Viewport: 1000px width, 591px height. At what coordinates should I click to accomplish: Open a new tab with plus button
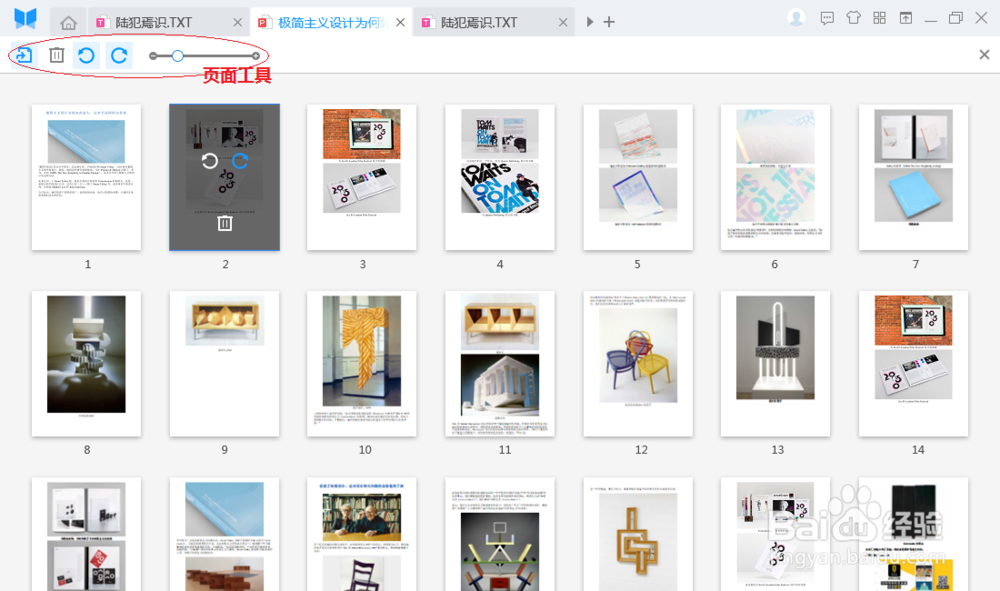[x=609, y=22]
